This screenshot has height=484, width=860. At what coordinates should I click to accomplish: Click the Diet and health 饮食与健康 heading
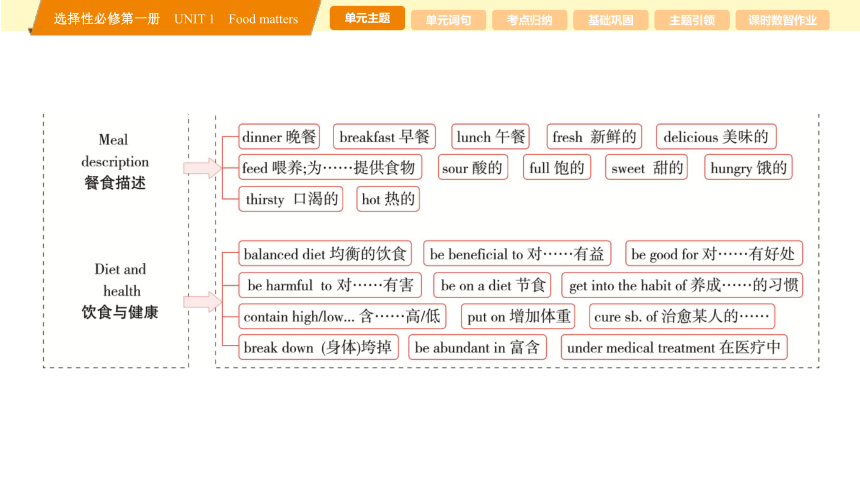(120, 291)
